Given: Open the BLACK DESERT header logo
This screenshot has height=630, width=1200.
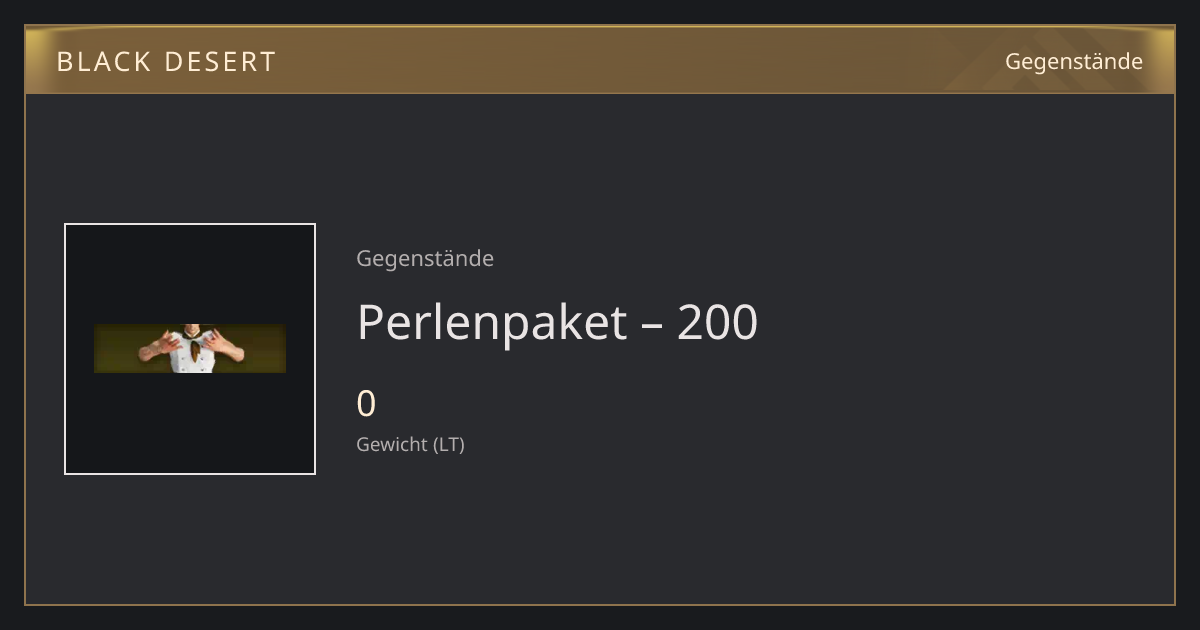Looking at the screenshot, I should pos(166,62).
